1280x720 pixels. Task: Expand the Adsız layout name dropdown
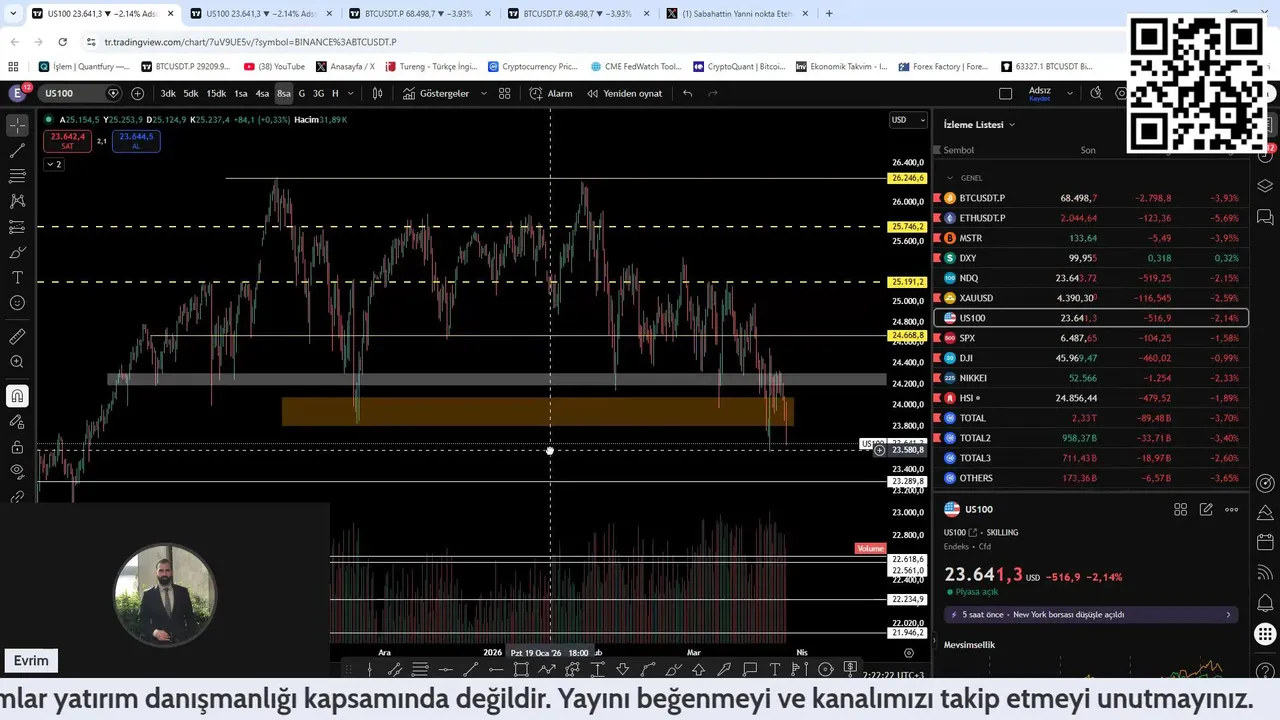click(x=1070, y=93)
